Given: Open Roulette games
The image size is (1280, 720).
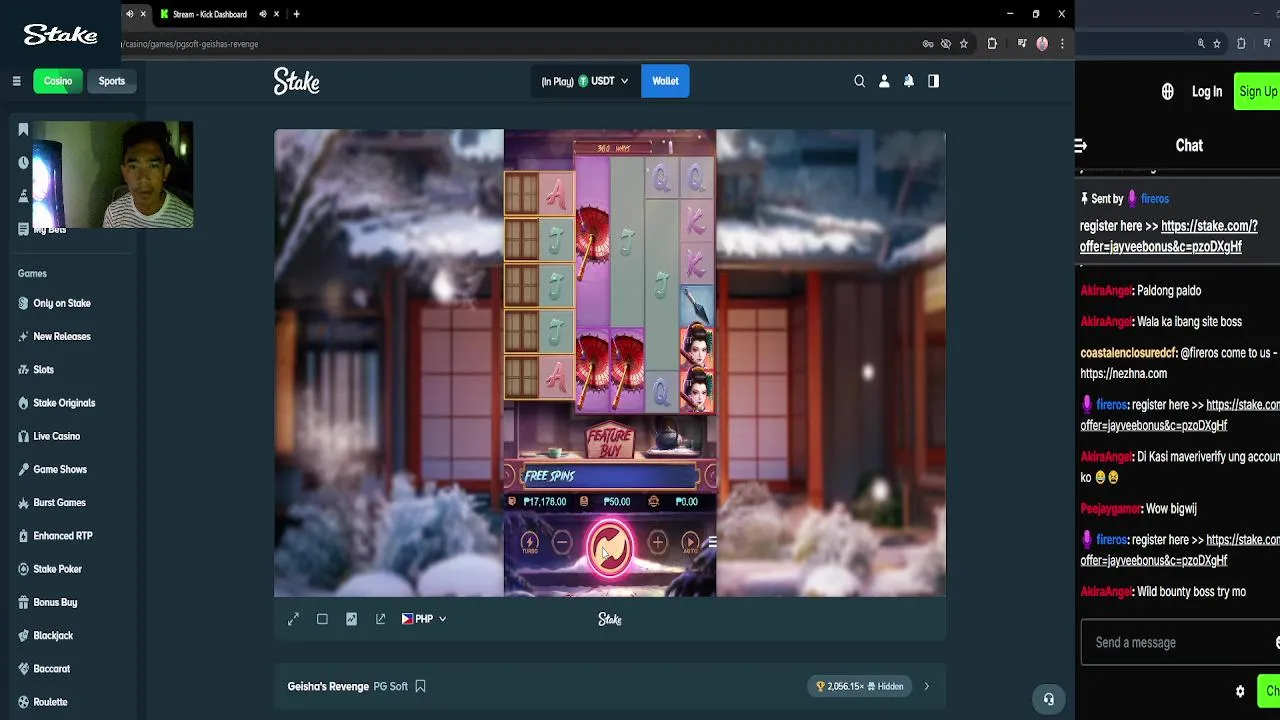Looking at the screenshot, I should tap(50, 702).
